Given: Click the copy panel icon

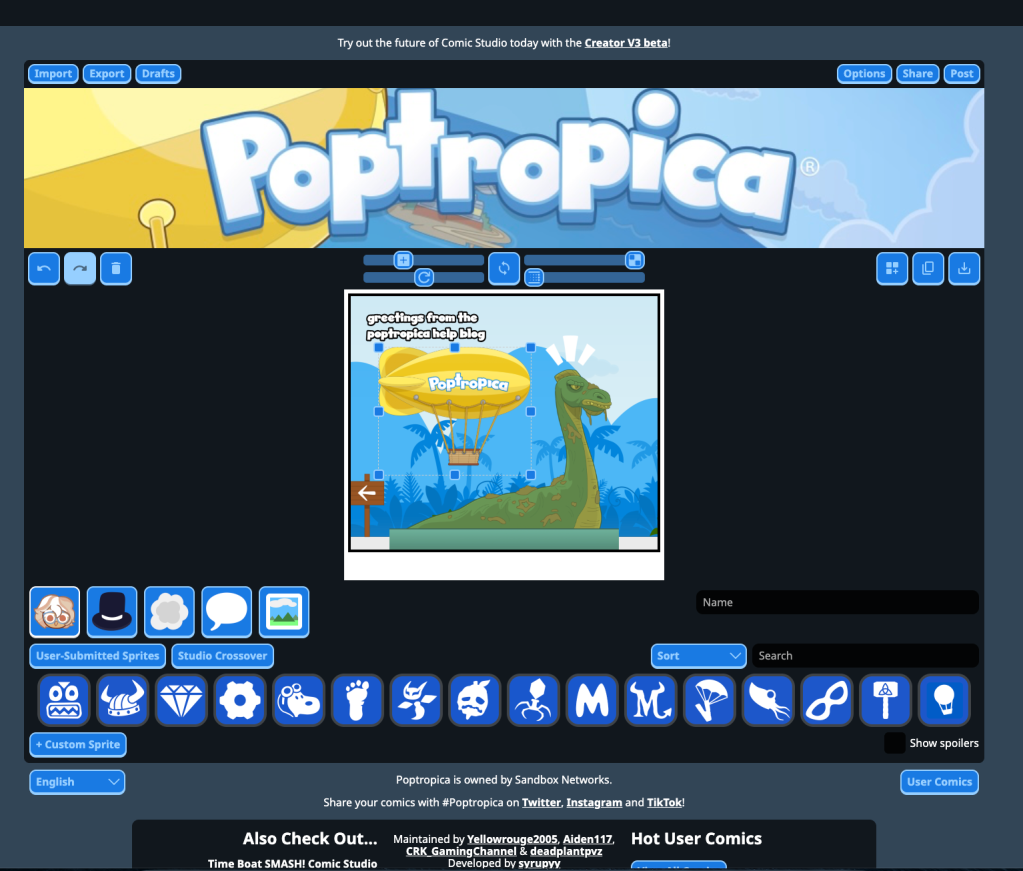Looking at the screenshot, I should pyautogui.click(x=928, y=268).
